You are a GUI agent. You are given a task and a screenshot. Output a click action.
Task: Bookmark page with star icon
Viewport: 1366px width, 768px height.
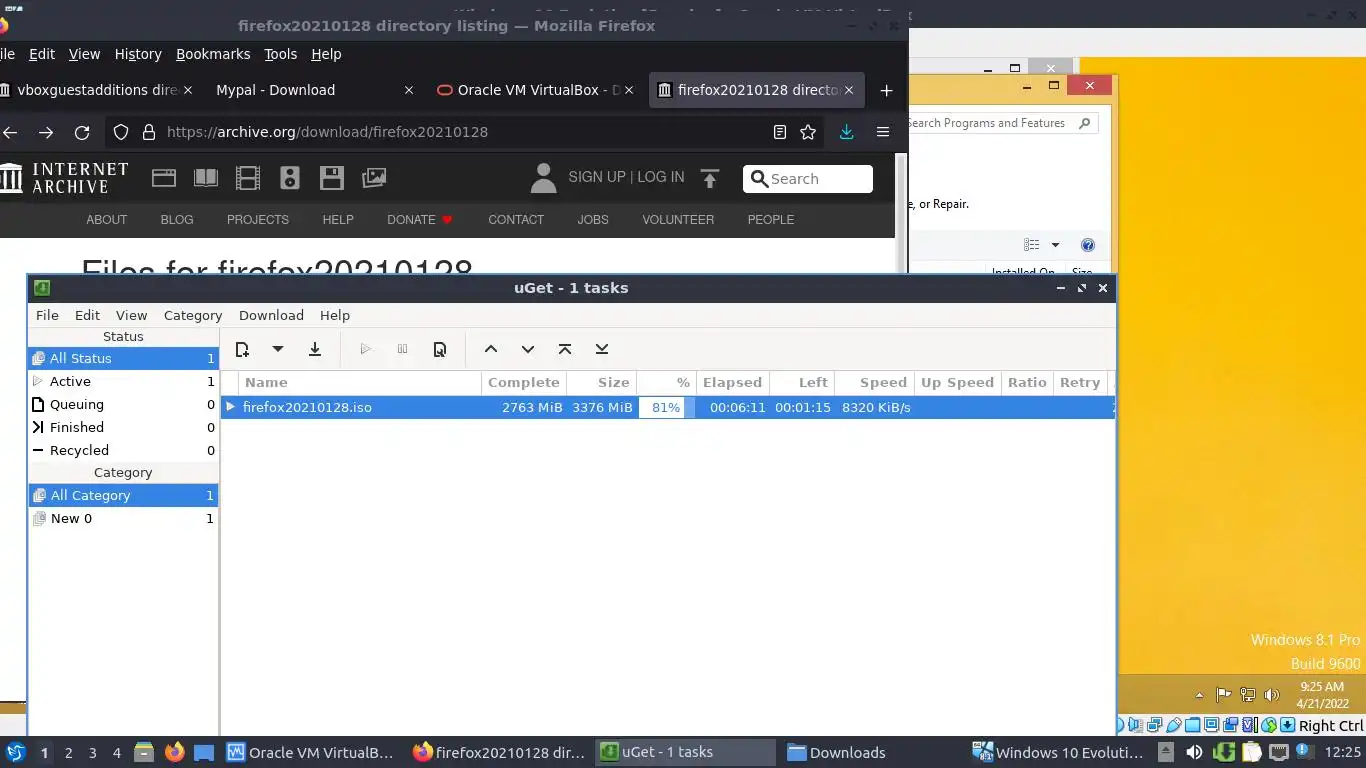coord(808,132)
